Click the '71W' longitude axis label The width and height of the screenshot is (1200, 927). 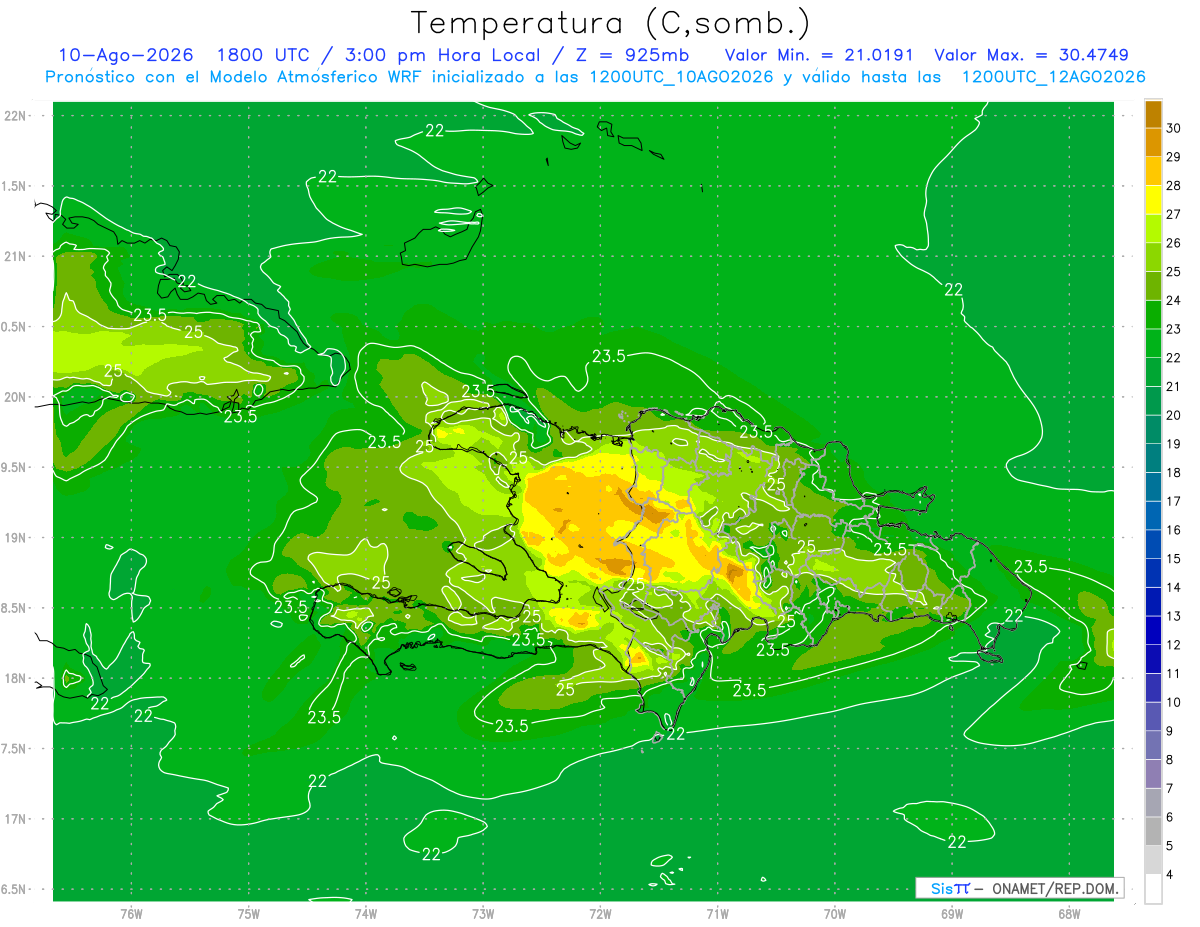click(x=717, y=914)
